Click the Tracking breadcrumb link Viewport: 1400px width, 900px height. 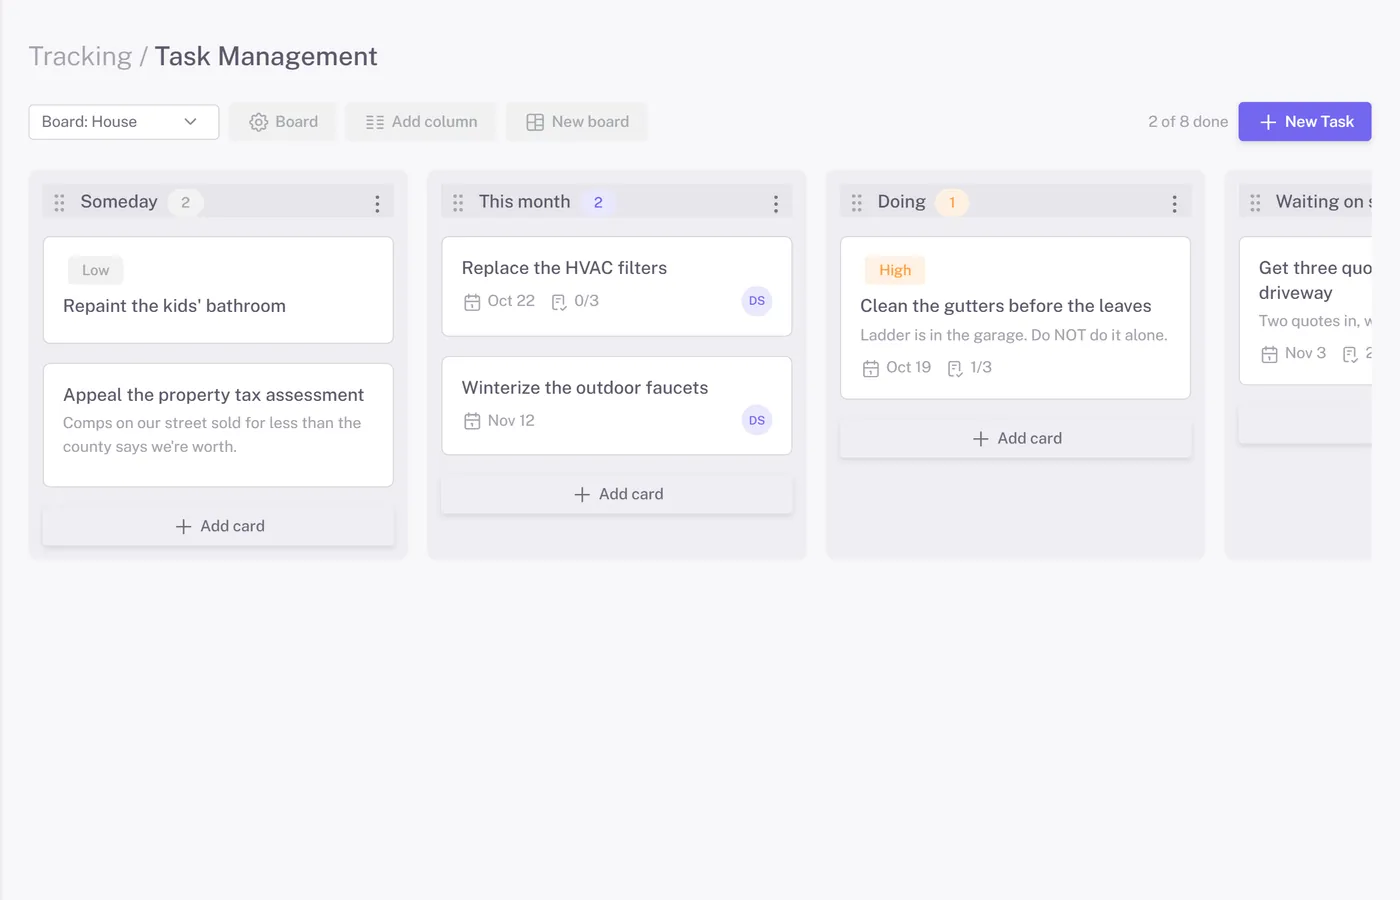[80, 56]
